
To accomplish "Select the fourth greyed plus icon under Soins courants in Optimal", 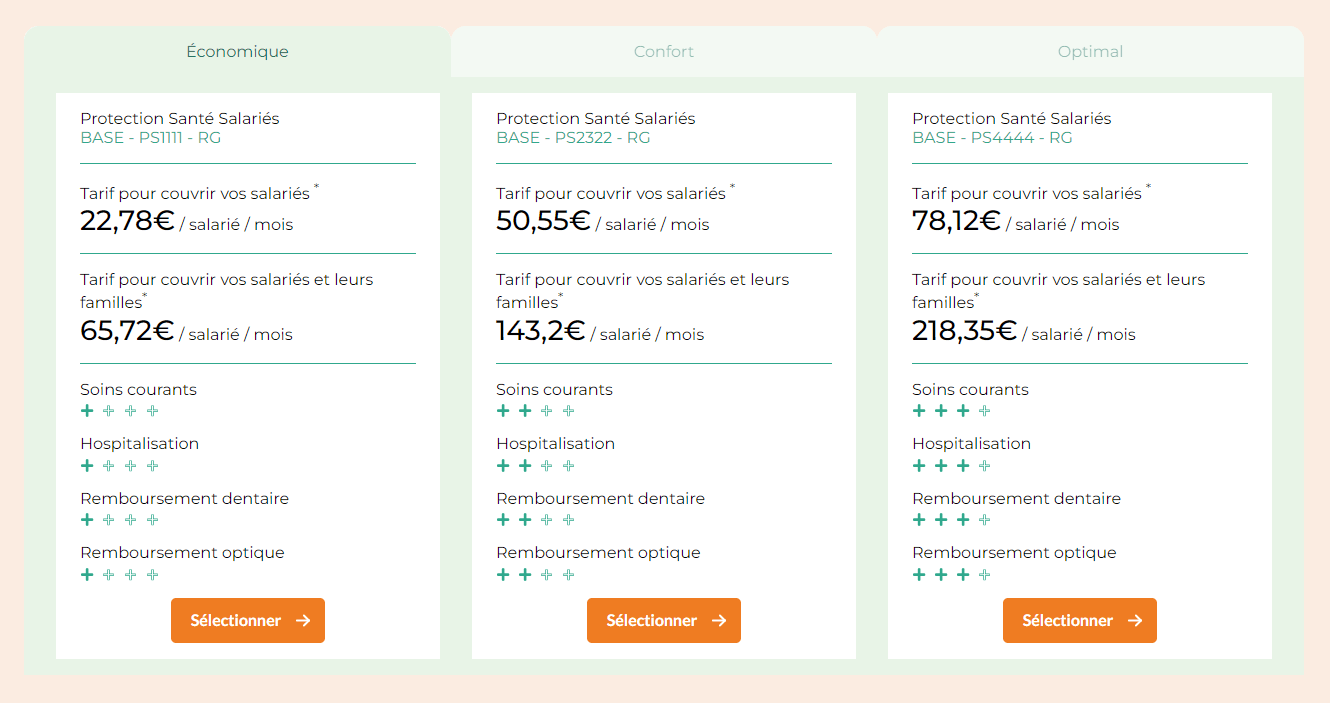I will [x=984, y=410].
